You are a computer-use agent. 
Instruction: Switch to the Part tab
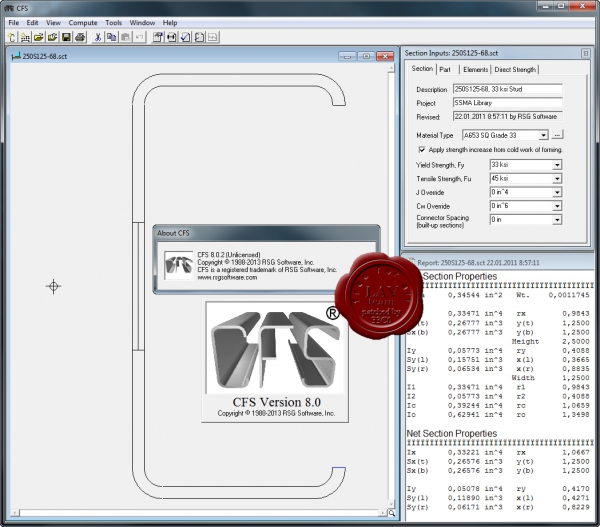pos(447,70)
